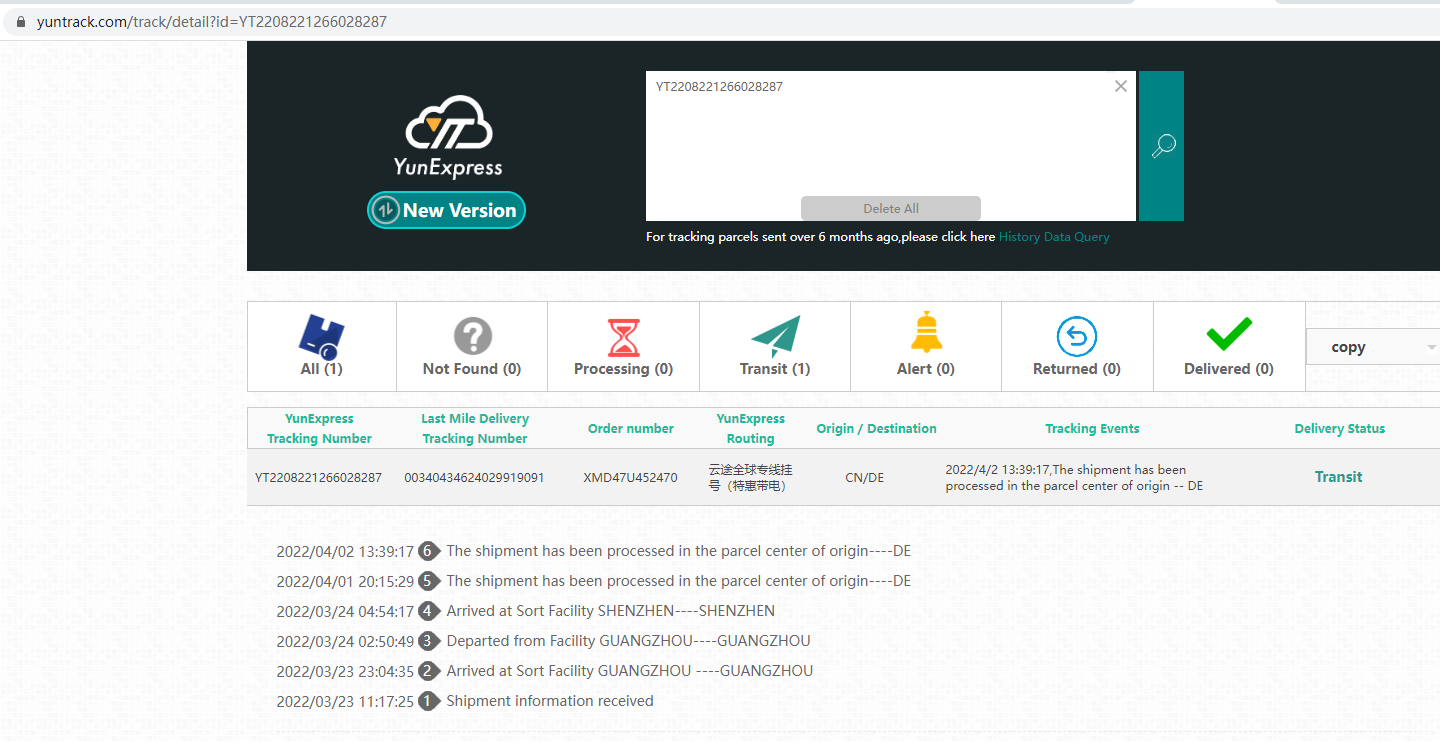Click the site padlock icon in address bar

point(21,21)
